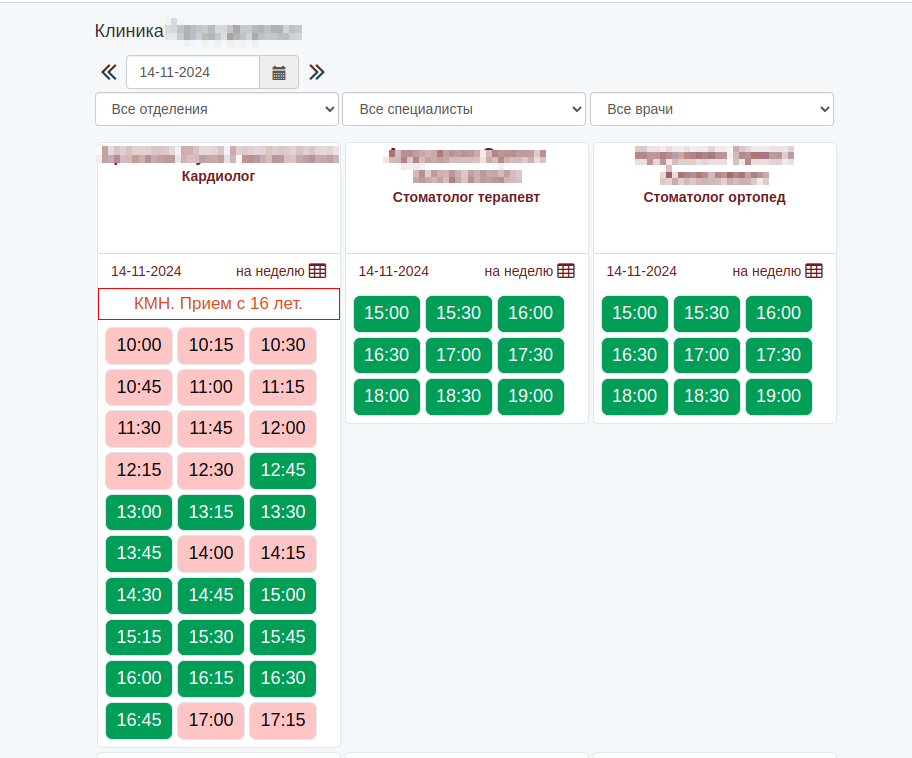Select 18:30 slot for Стоматолог терапевт
The height and width of the screenshot is (758, 912).
pos(459,396)
